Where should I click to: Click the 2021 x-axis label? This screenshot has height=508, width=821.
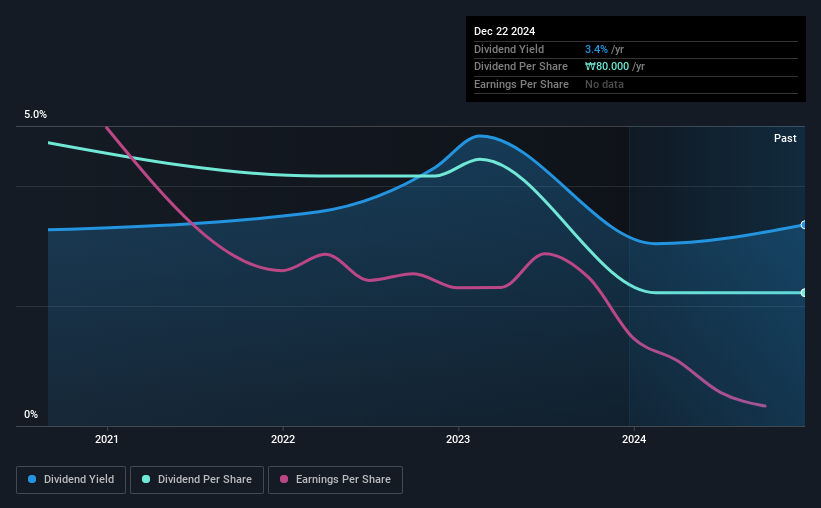(x=107, y=439)
